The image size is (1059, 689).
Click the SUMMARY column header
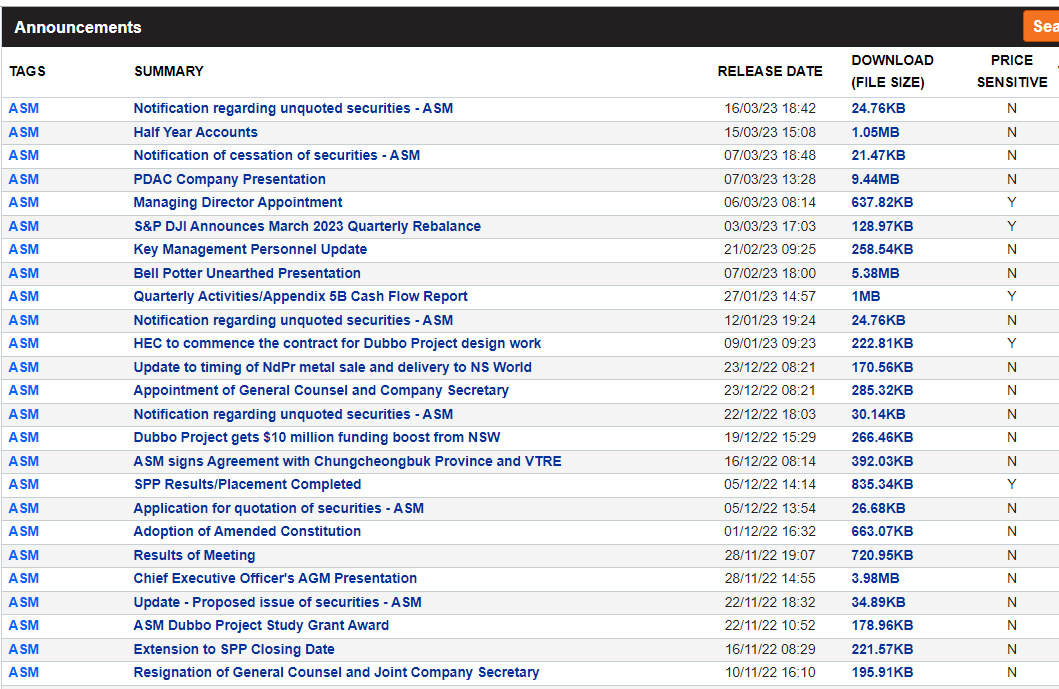(x=169, y=71)
